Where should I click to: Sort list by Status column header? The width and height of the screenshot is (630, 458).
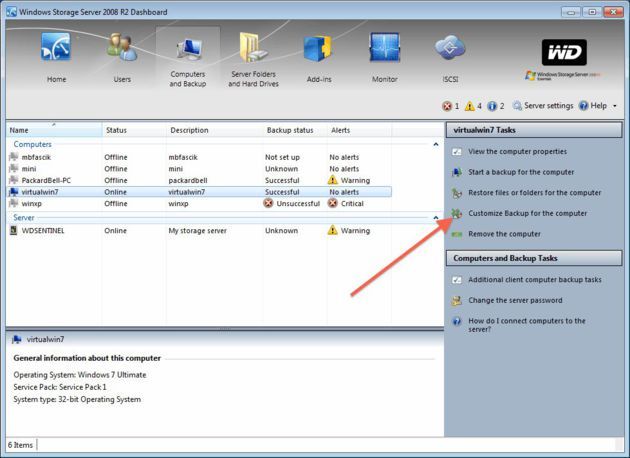click(x=134, y=130)
